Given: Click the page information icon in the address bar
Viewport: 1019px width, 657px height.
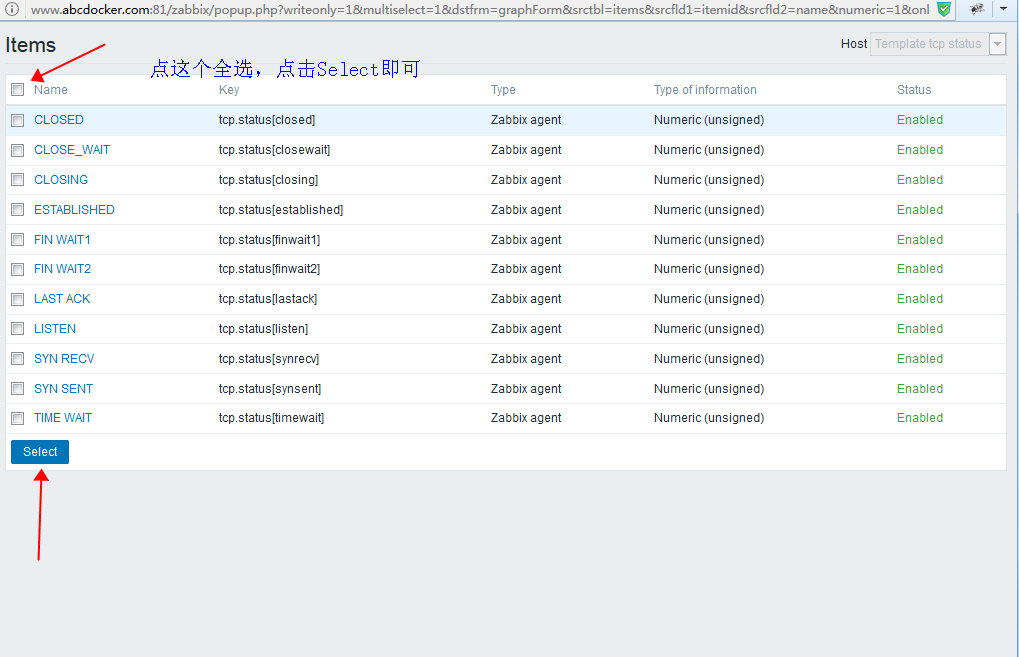Looking at the screenshot, I should pos(10,8).
